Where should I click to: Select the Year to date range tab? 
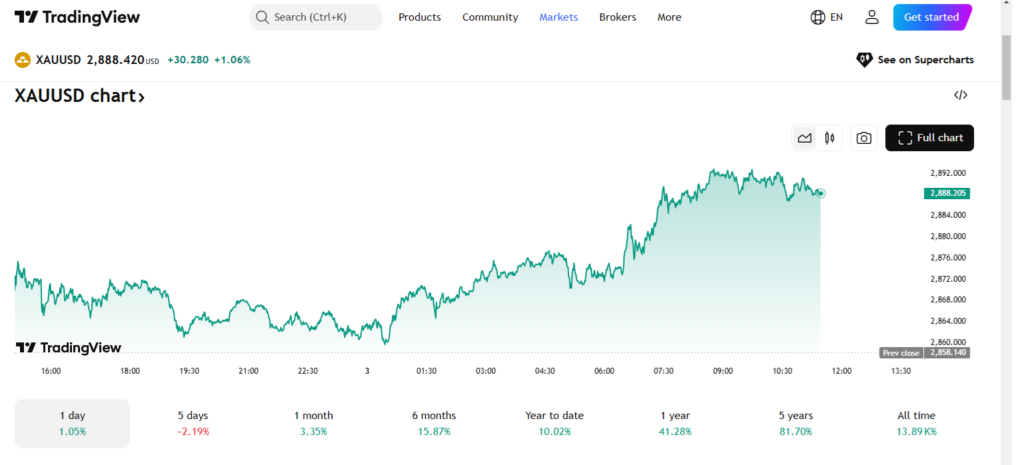(554, 423)
